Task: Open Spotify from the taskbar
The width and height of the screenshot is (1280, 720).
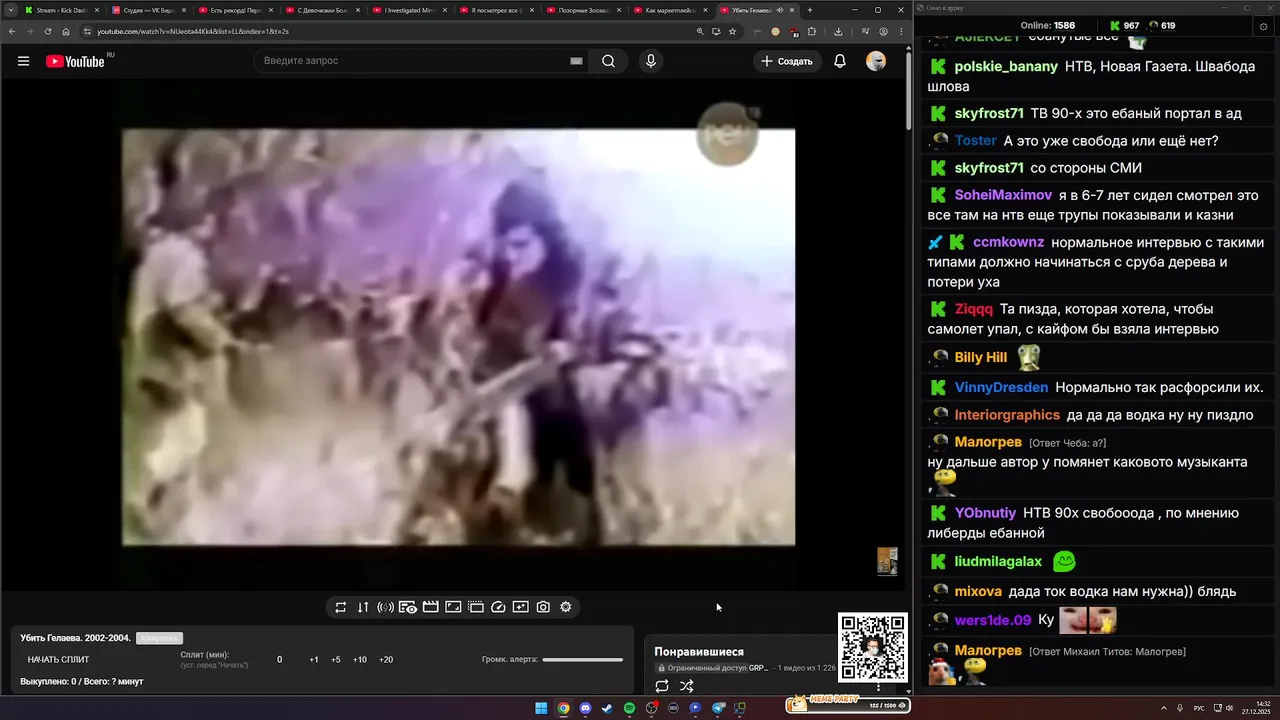Action: pos(629,708)
